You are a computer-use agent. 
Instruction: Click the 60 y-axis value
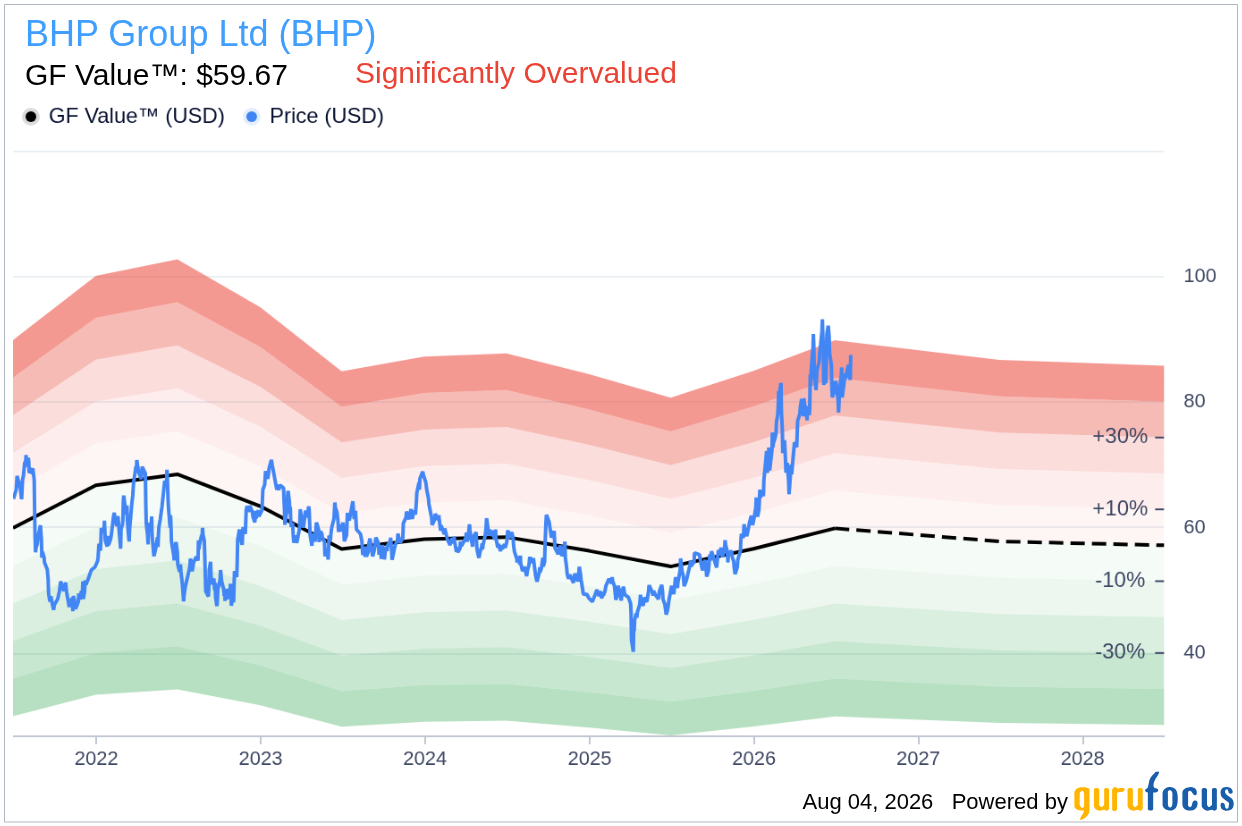1194,527
